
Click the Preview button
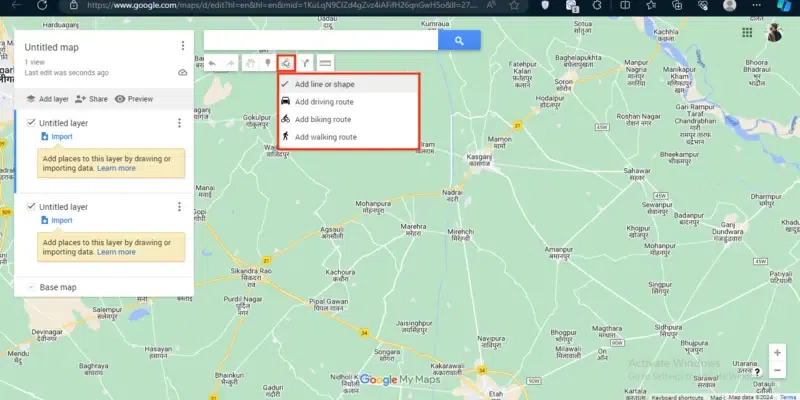click(x=134, y=99)
